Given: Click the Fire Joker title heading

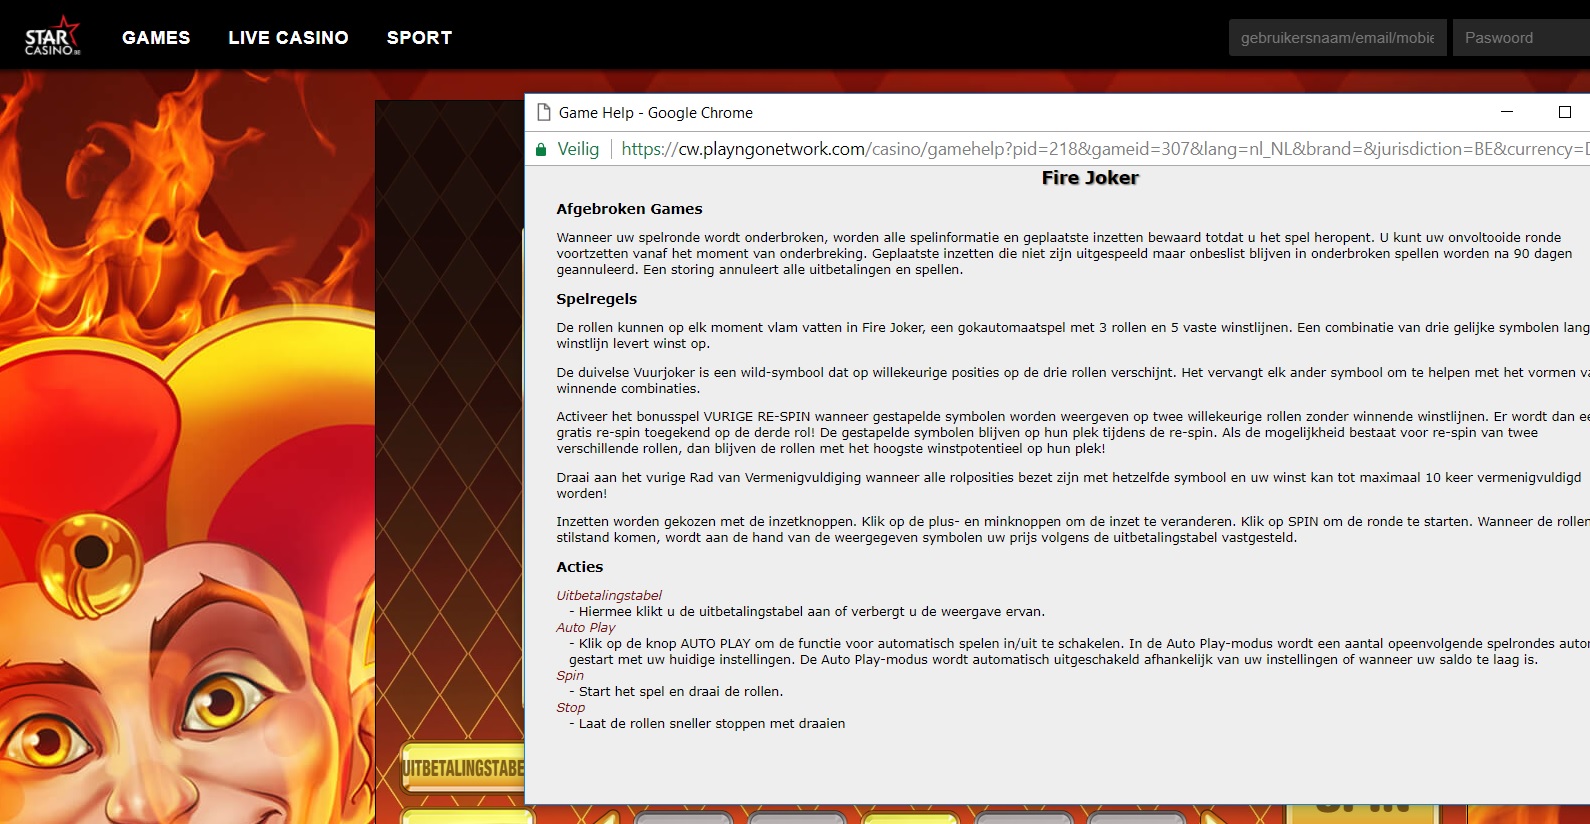Looking at the screenshot, I should [x=1090, y=178].
